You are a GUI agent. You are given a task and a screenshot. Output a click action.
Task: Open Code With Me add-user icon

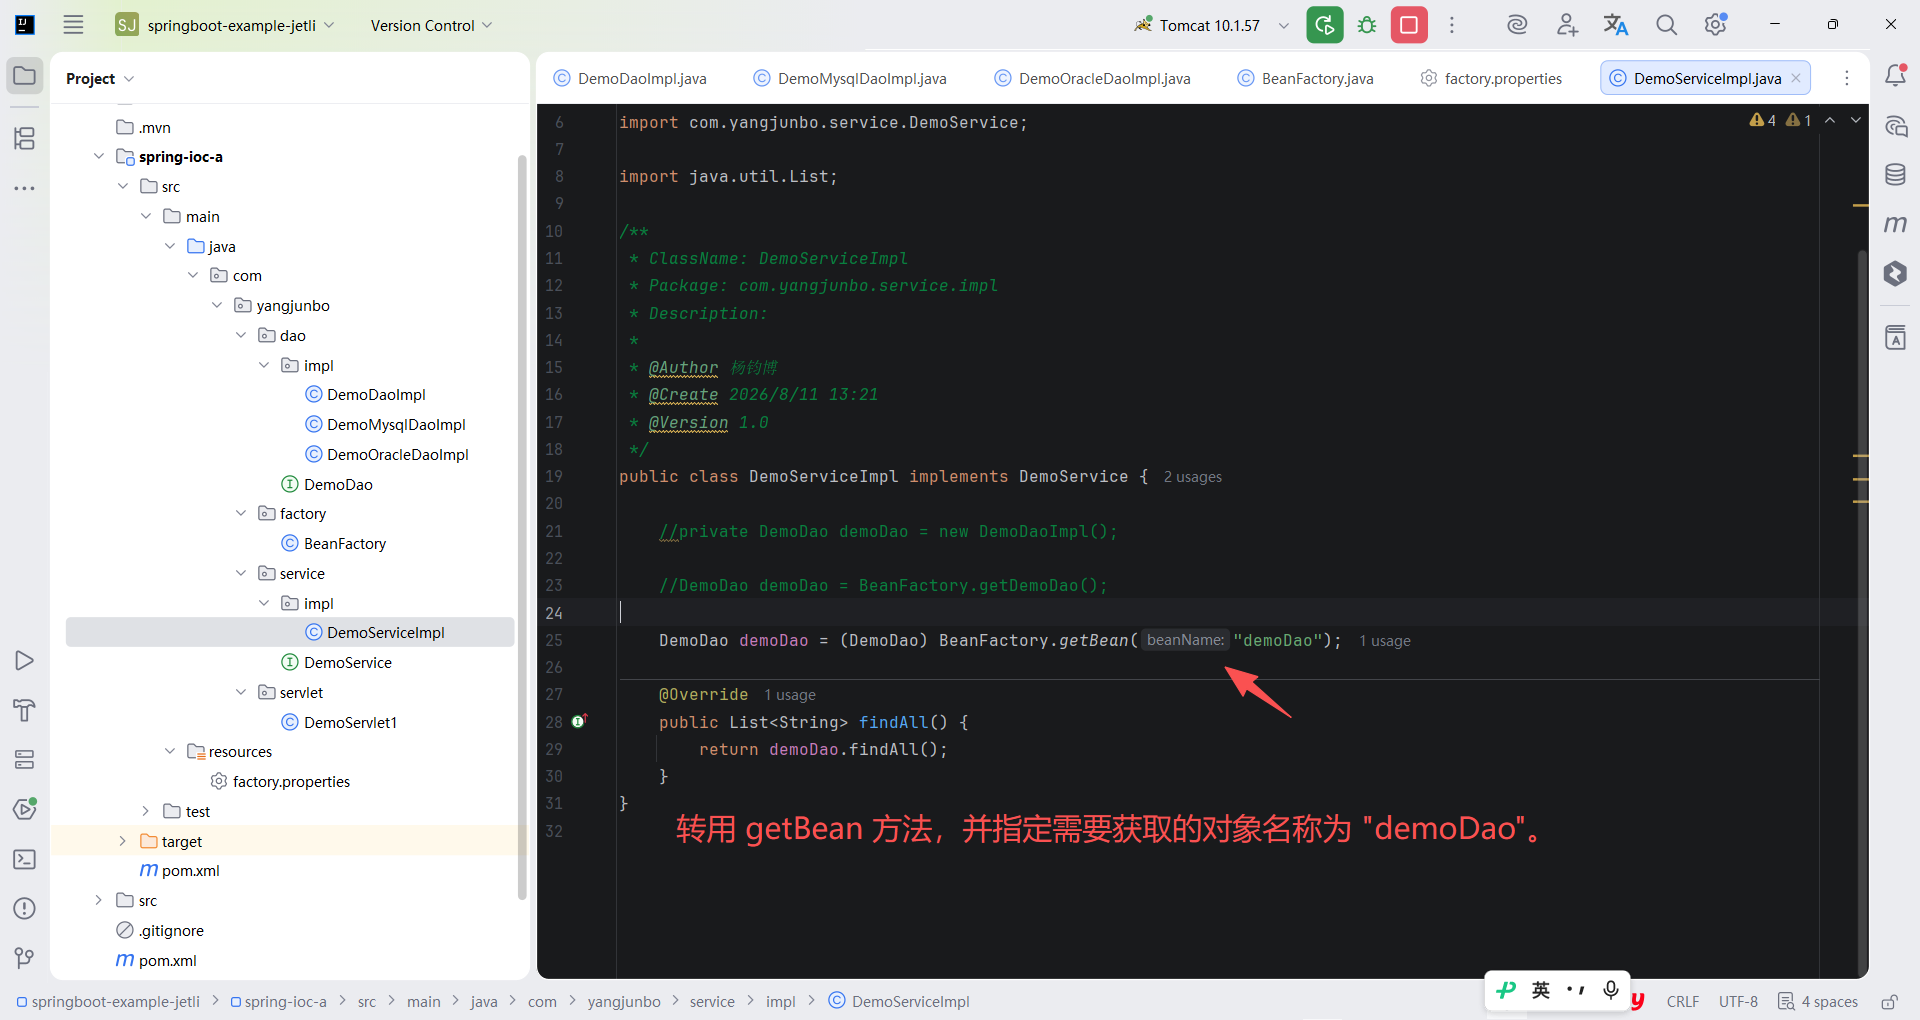tap(1567, 25)
